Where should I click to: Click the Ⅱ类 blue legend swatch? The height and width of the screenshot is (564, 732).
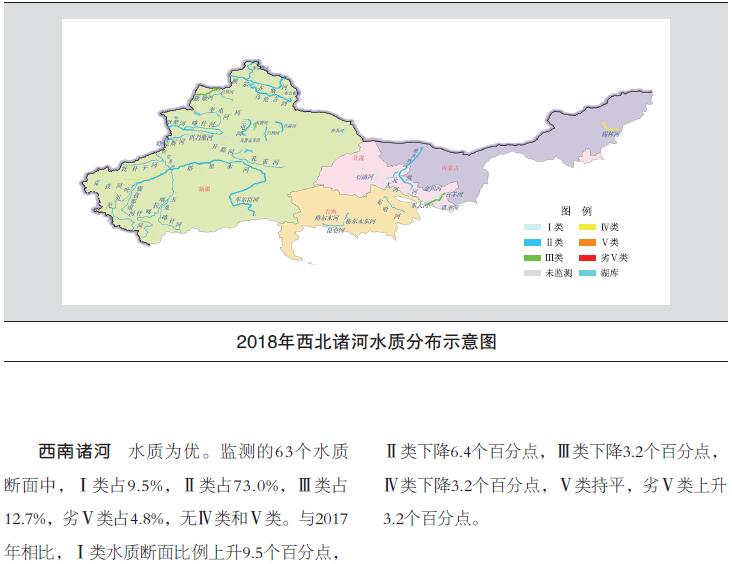point(534,243)
